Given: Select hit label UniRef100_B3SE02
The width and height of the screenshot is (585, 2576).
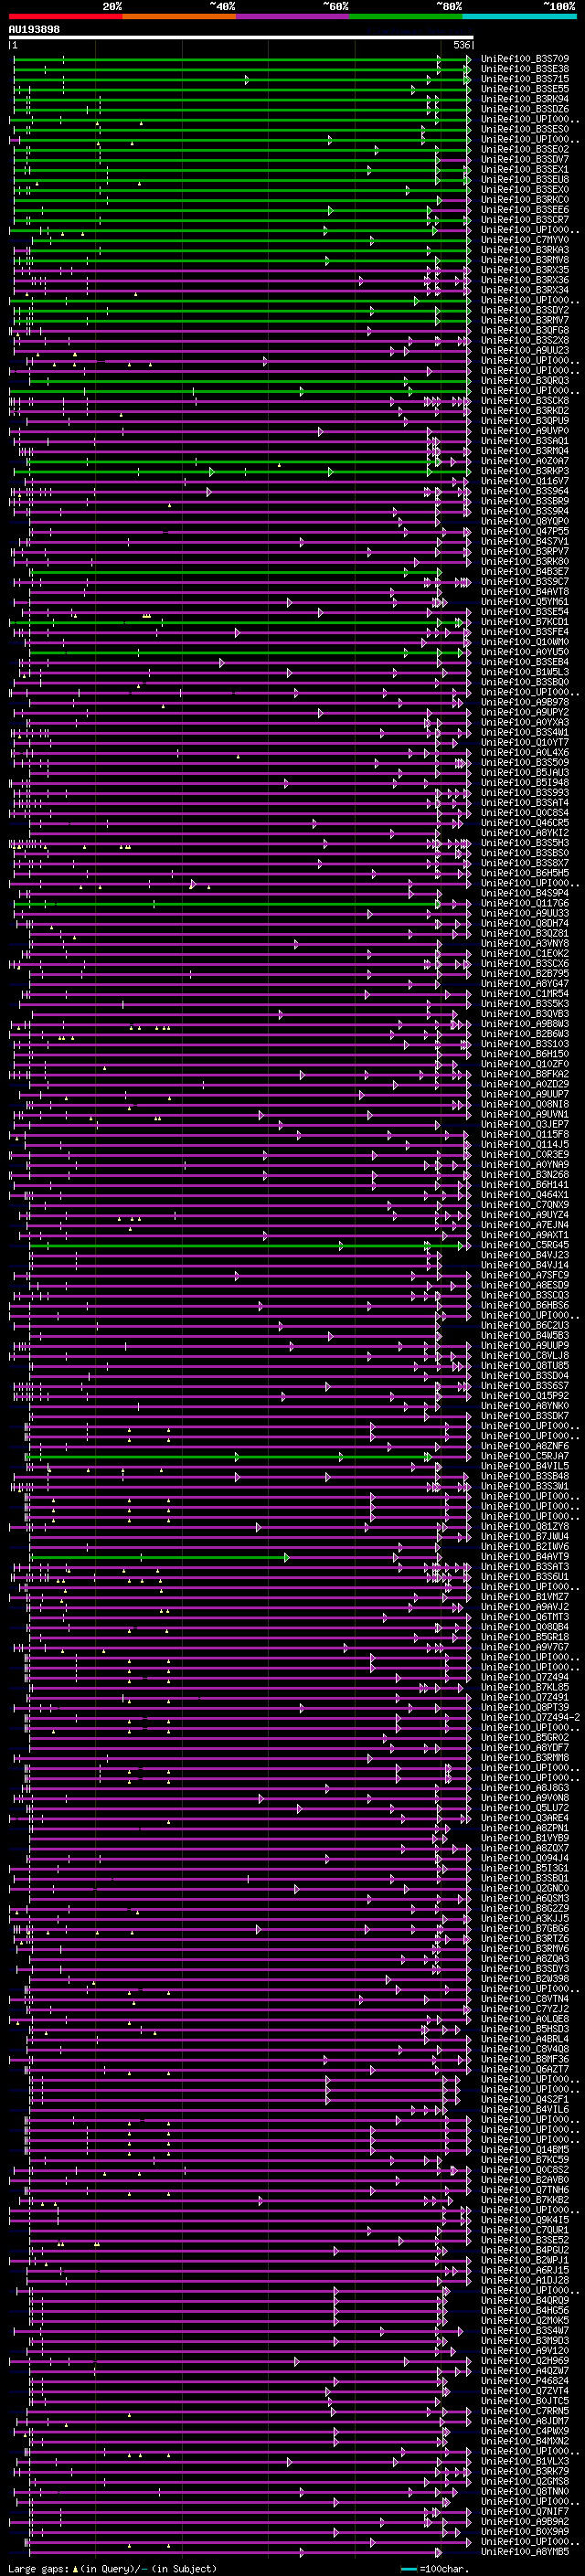Looking at the screenshot, I should pos(525,149).
